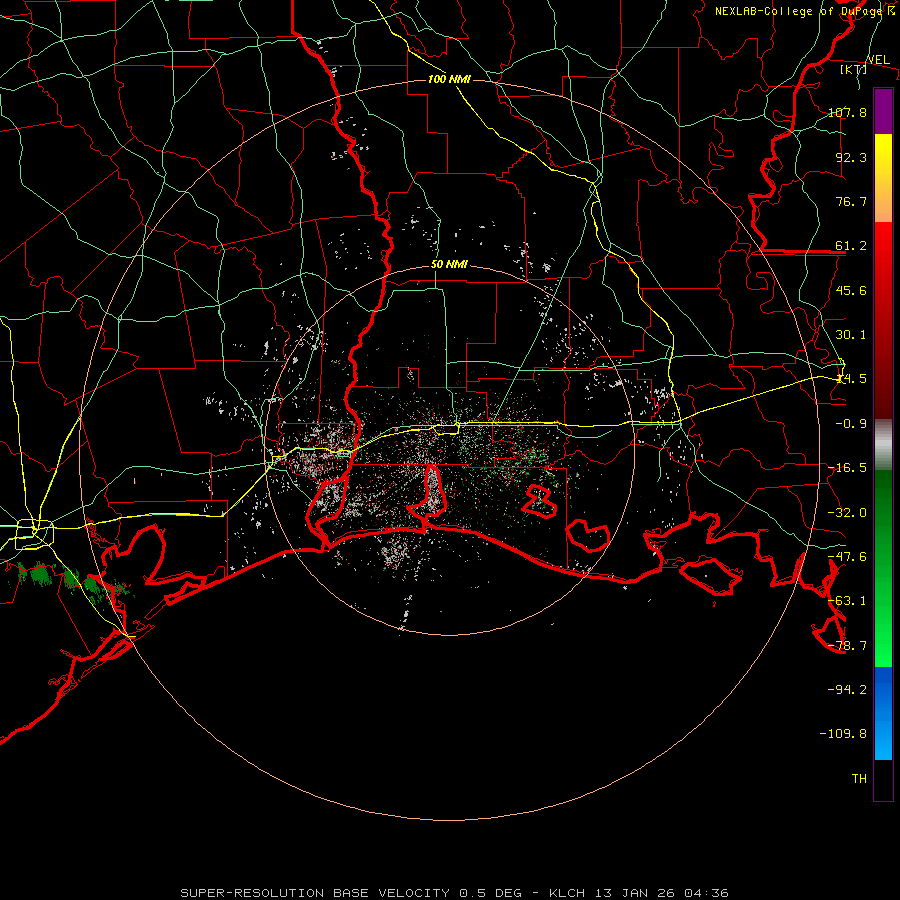
Task: Click the purple segment of the color bar
Action: point(883,111)
